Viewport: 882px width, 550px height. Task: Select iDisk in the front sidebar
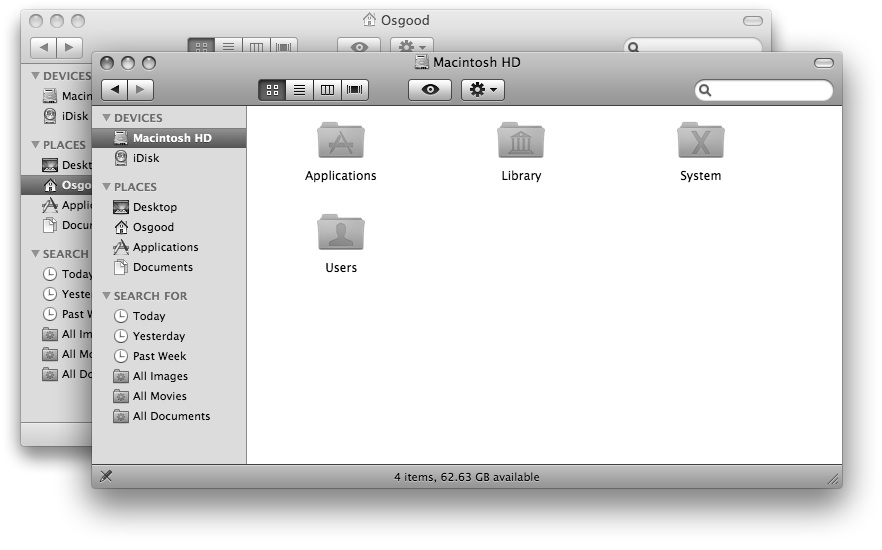(x=145, y=158)
